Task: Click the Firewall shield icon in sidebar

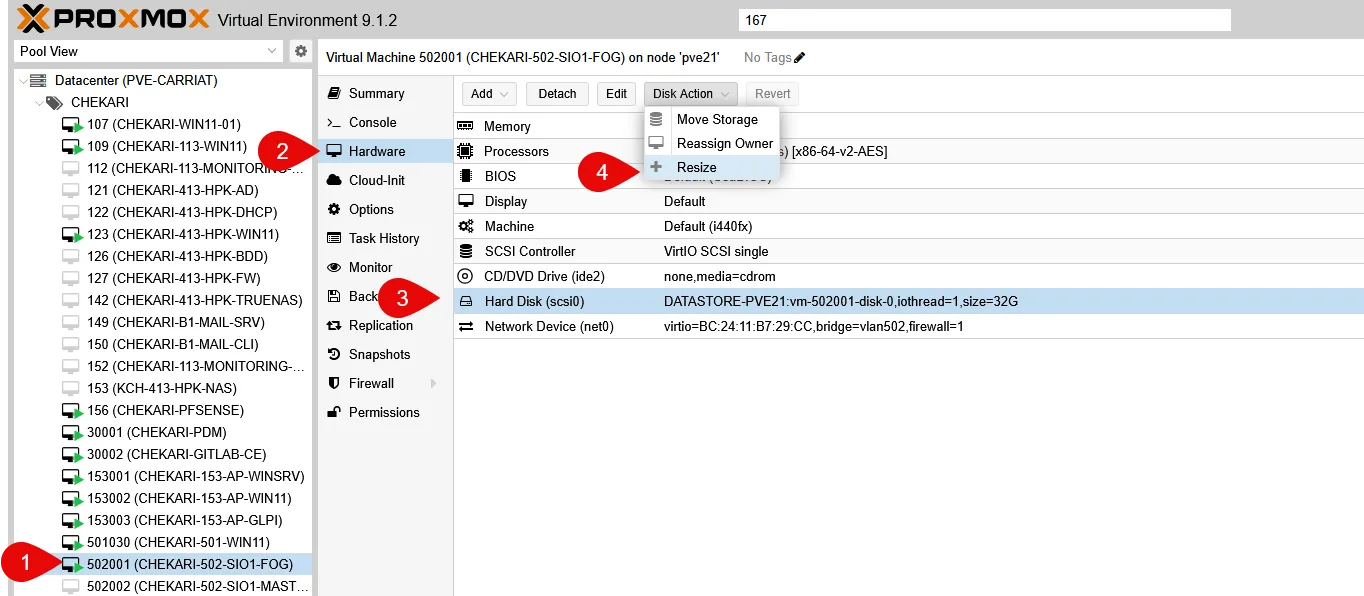Action: (x=334, y=383)
